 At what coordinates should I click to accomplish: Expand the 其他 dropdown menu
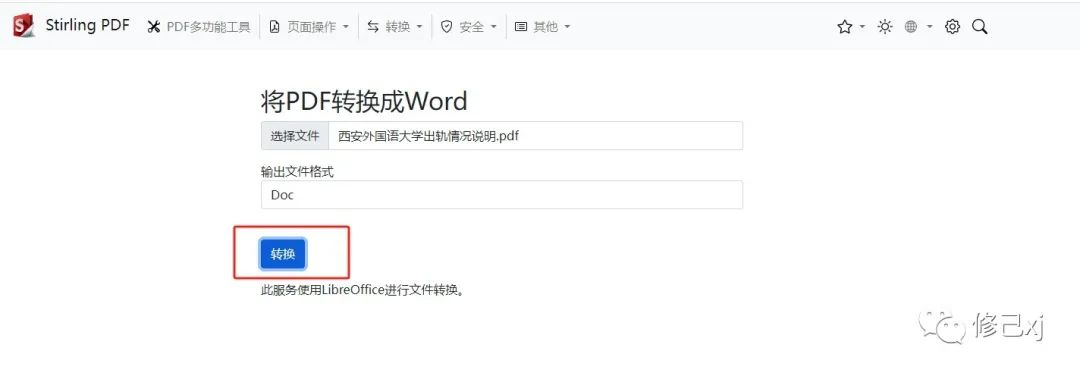click(x=543, y=27)
